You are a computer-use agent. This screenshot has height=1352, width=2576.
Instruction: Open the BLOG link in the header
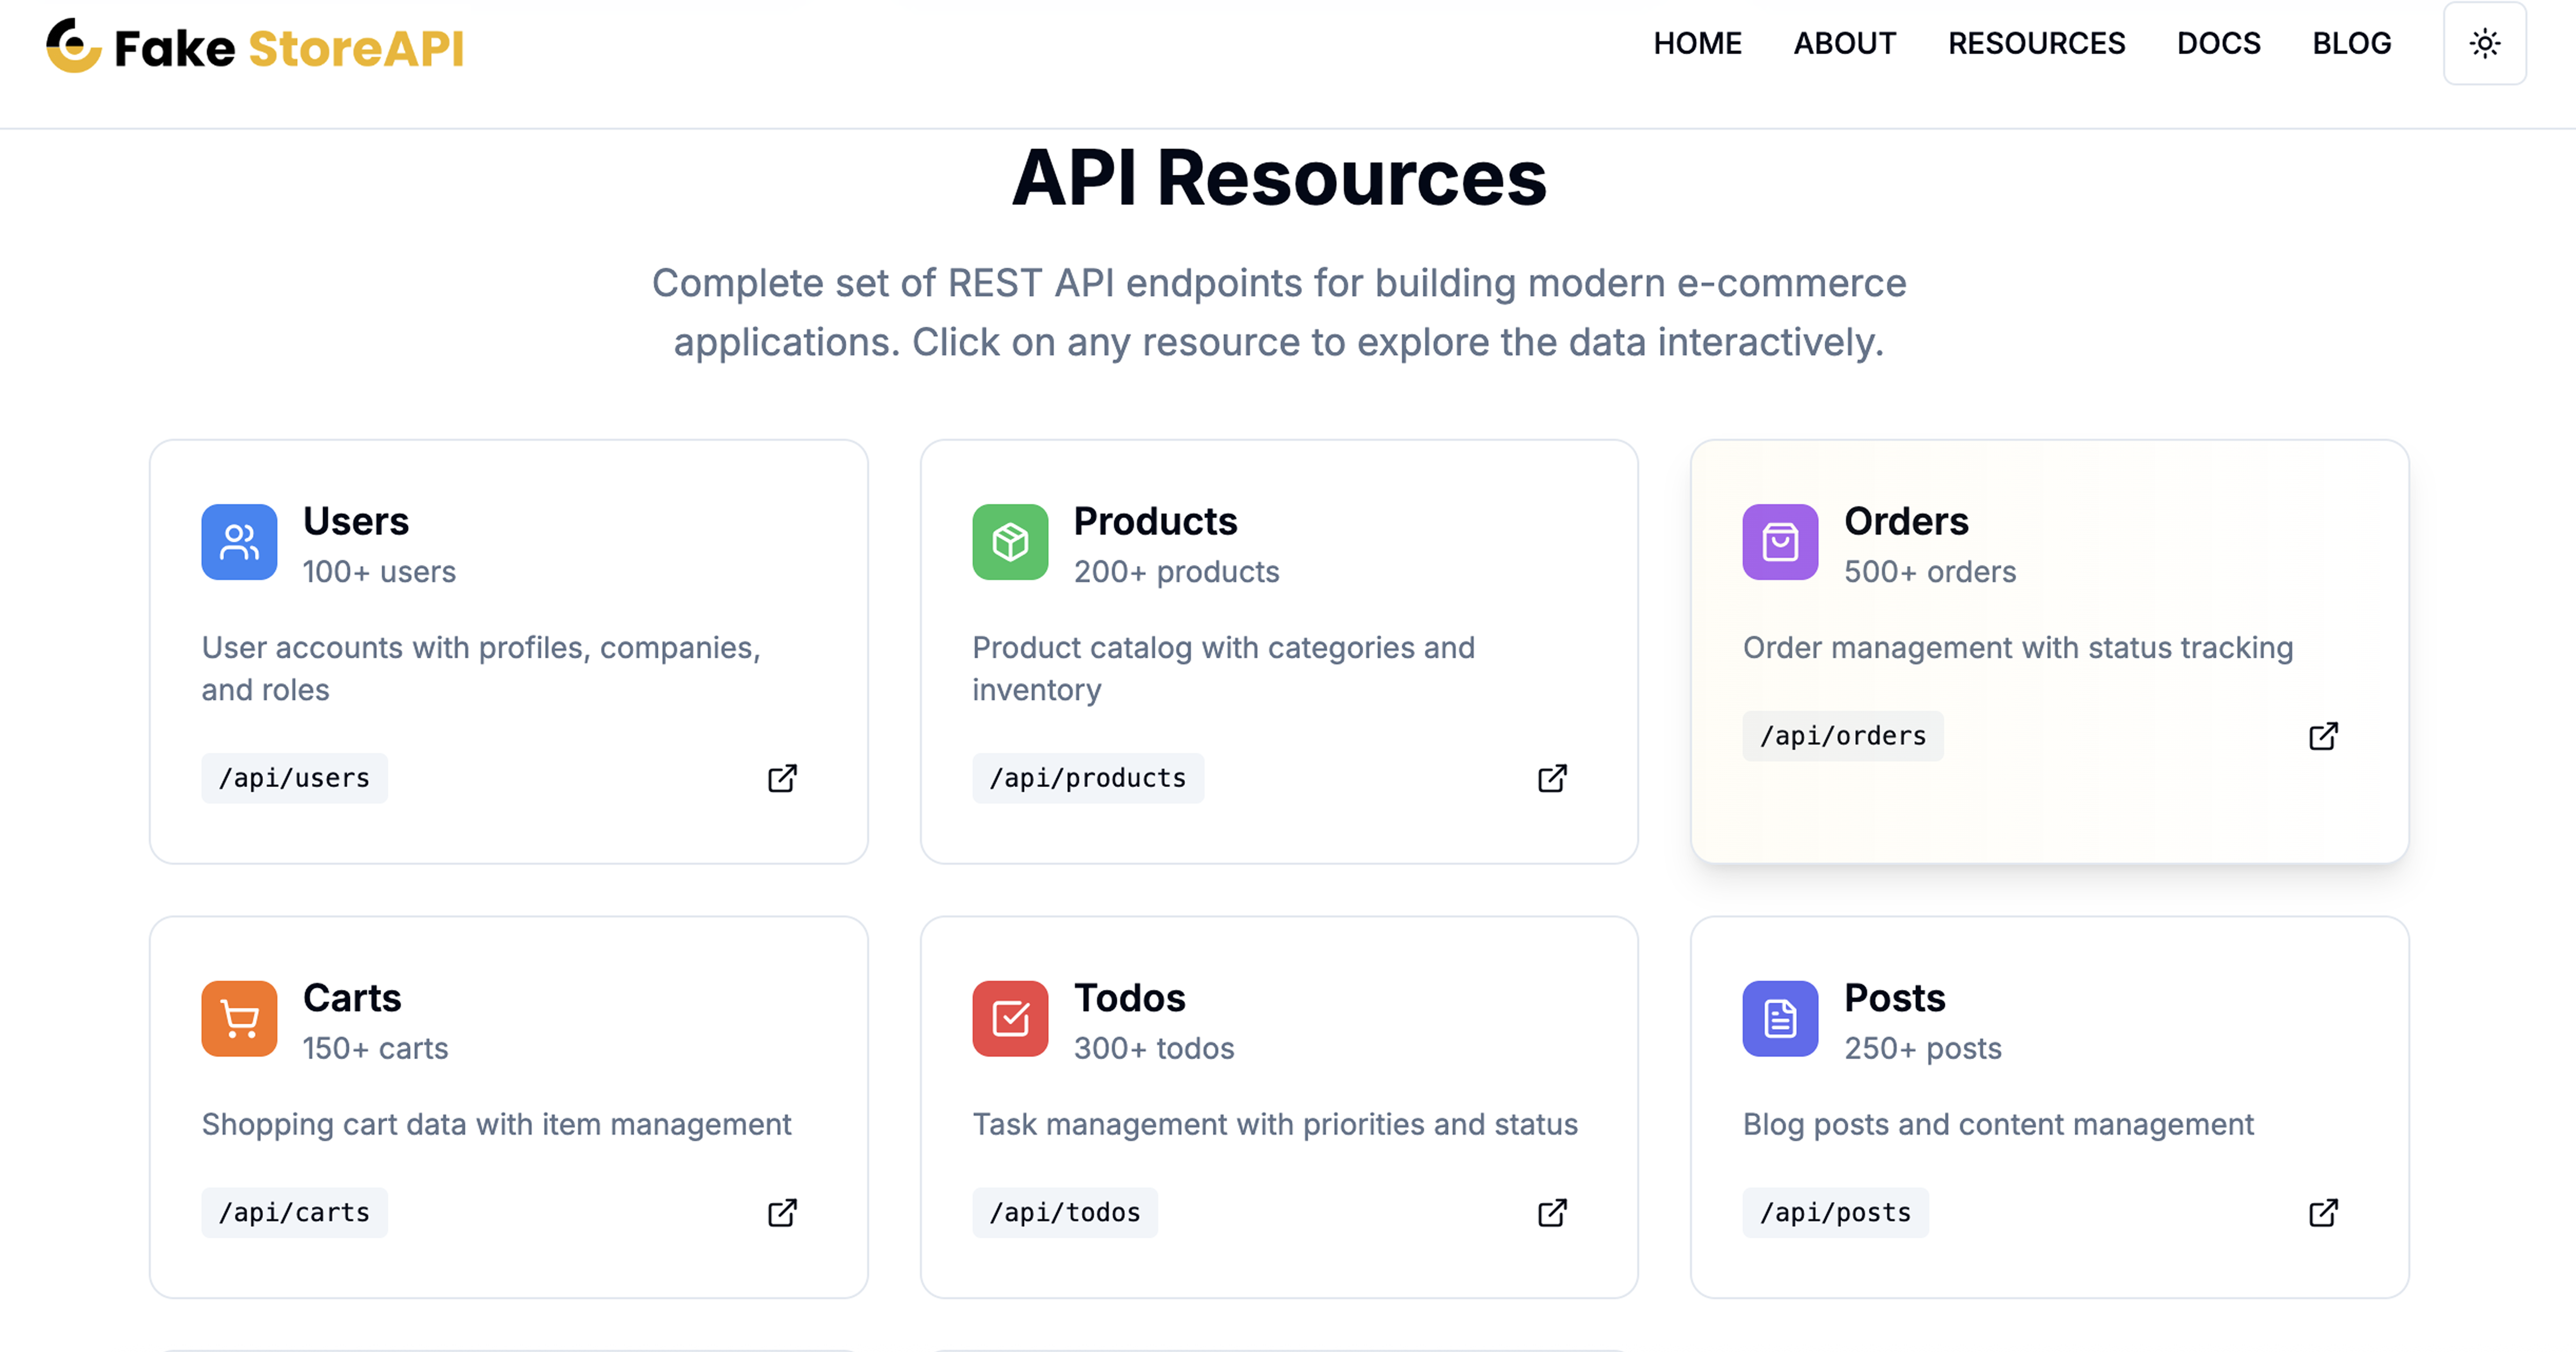[2351, 43]
